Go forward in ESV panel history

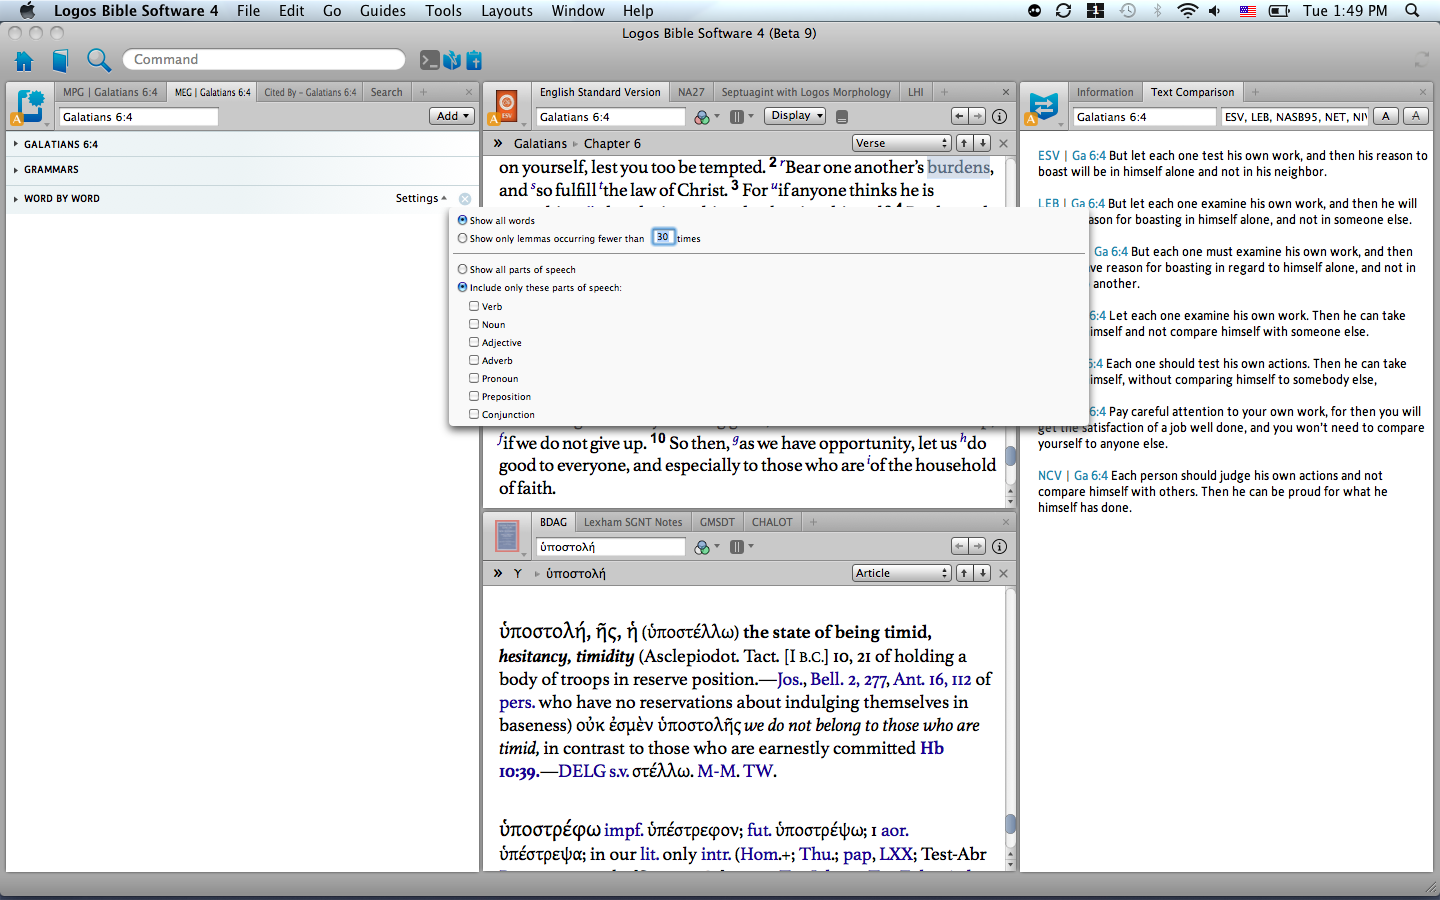click(x=978, y=116)
